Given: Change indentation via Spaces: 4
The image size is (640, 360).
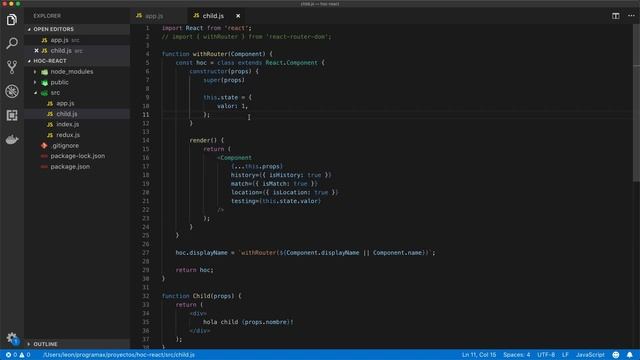Looking at the screenshot, I should point(516,355).
